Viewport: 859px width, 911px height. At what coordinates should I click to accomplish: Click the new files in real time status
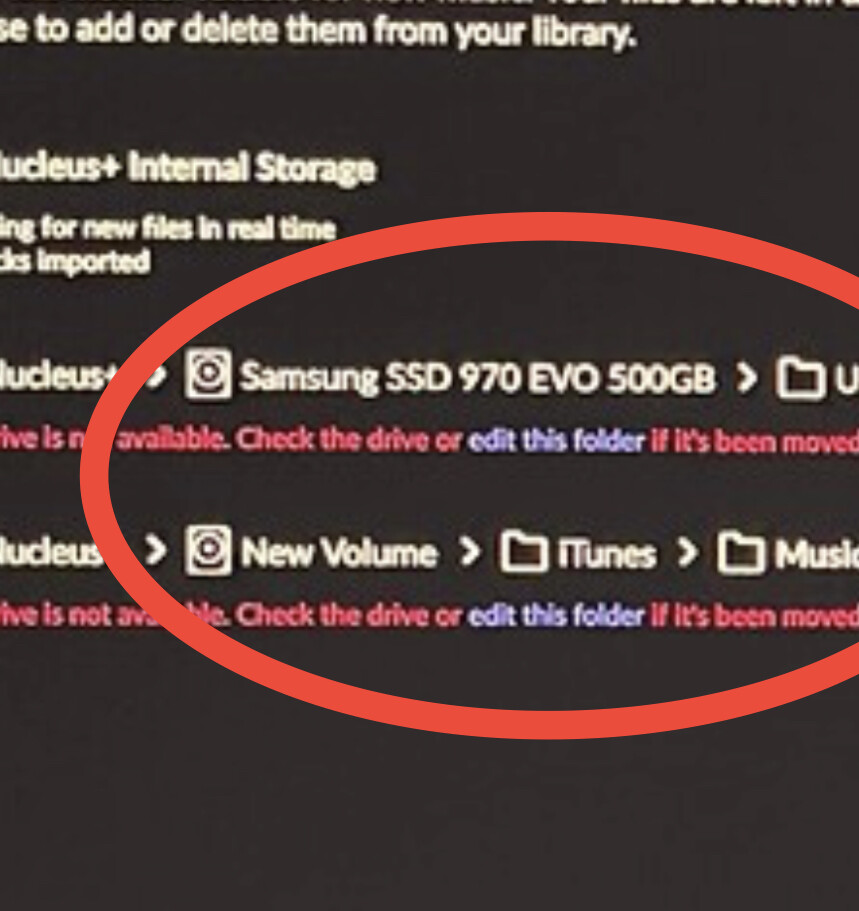click(x=168, y=228)
